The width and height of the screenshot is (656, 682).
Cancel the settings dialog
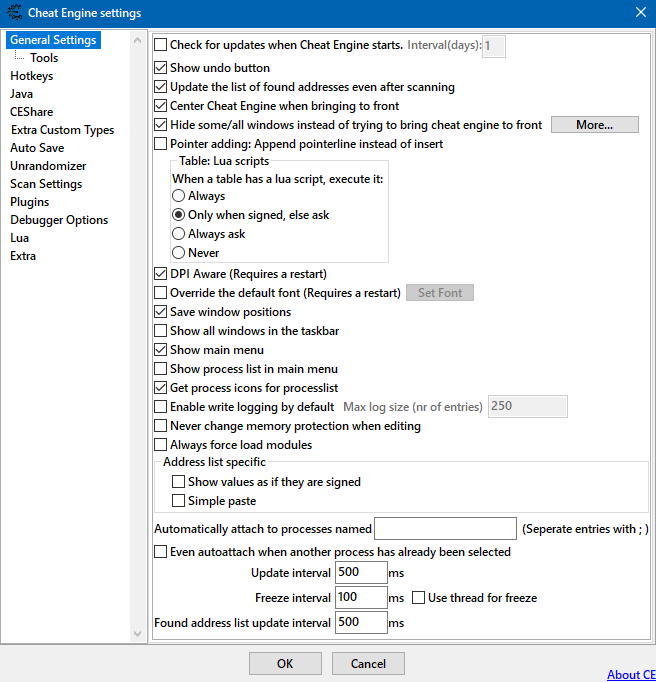pyautogui.click(x=367, y=663)
